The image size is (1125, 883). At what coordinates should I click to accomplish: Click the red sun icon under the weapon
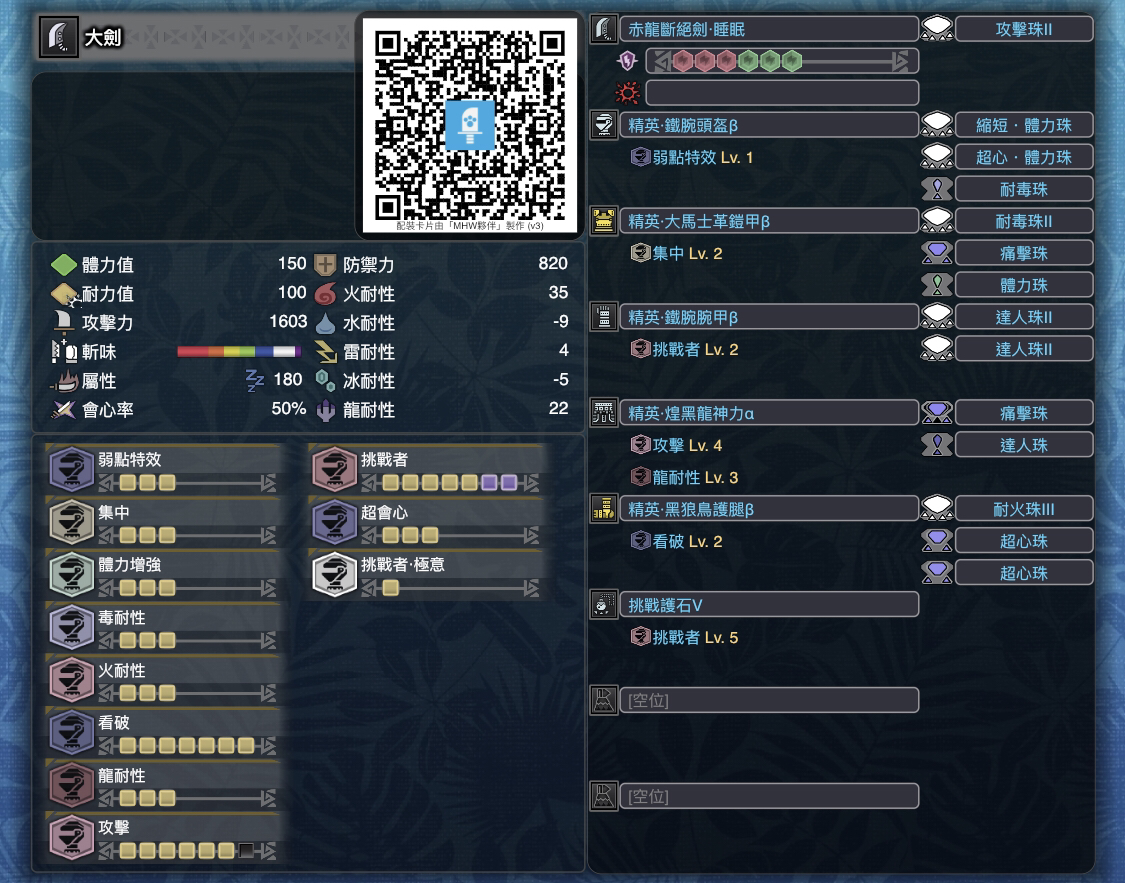(x=627, y=93)
